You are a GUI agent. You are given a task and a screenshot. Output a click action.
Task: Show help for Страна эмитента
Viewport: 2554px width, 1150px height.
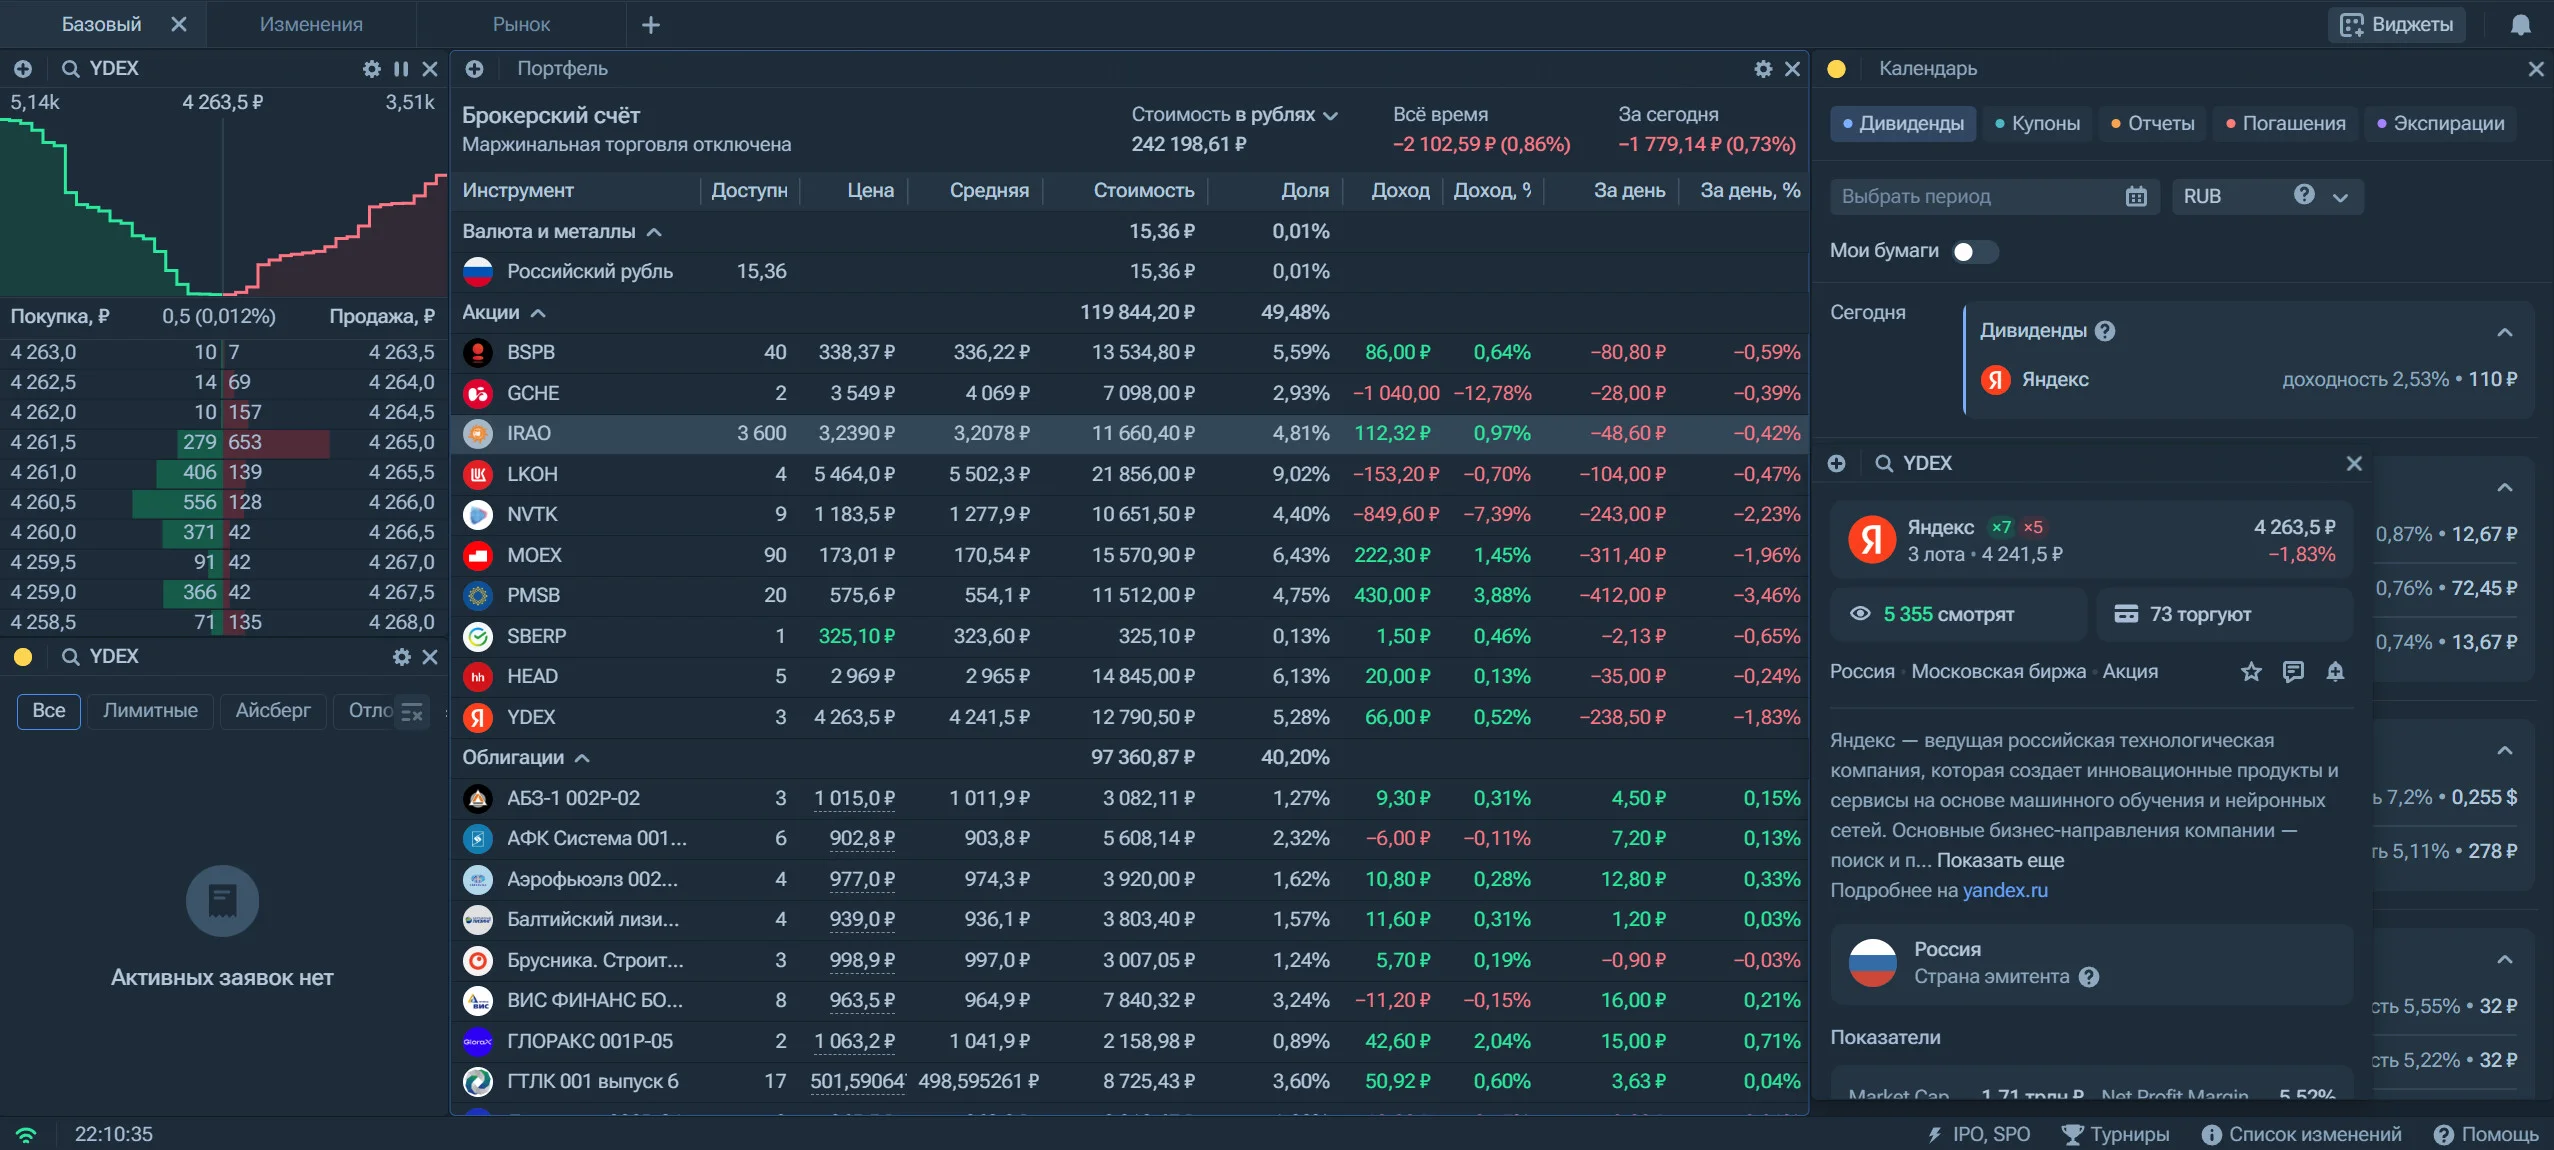coord(2089,977)
